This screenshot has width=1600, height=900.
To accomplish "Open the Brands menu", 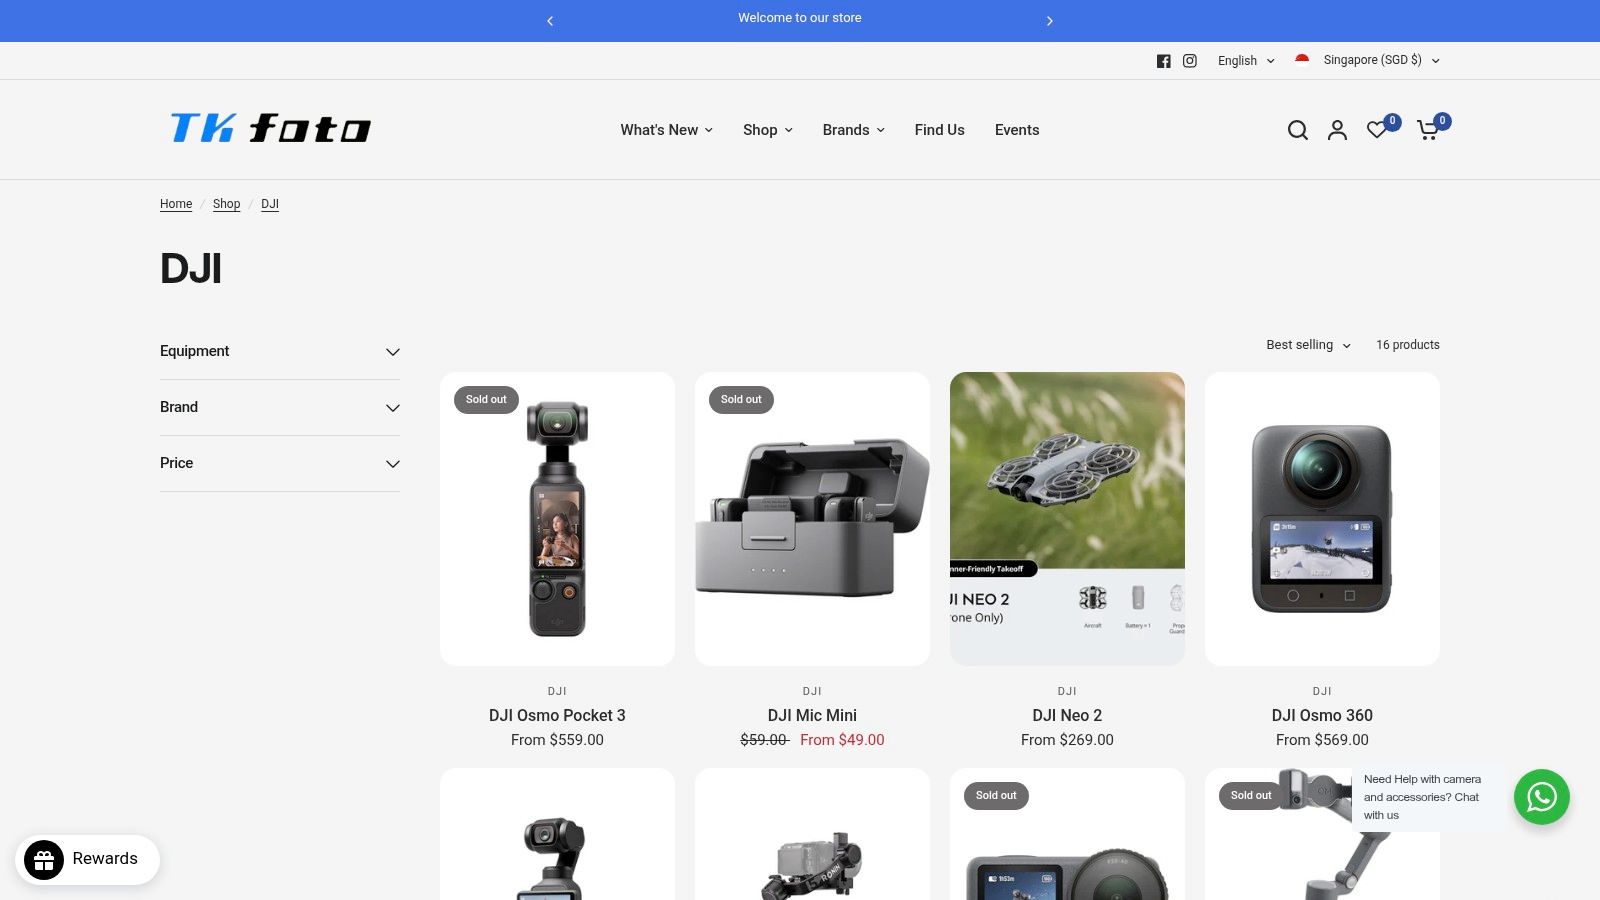I will tap(854, 130).
